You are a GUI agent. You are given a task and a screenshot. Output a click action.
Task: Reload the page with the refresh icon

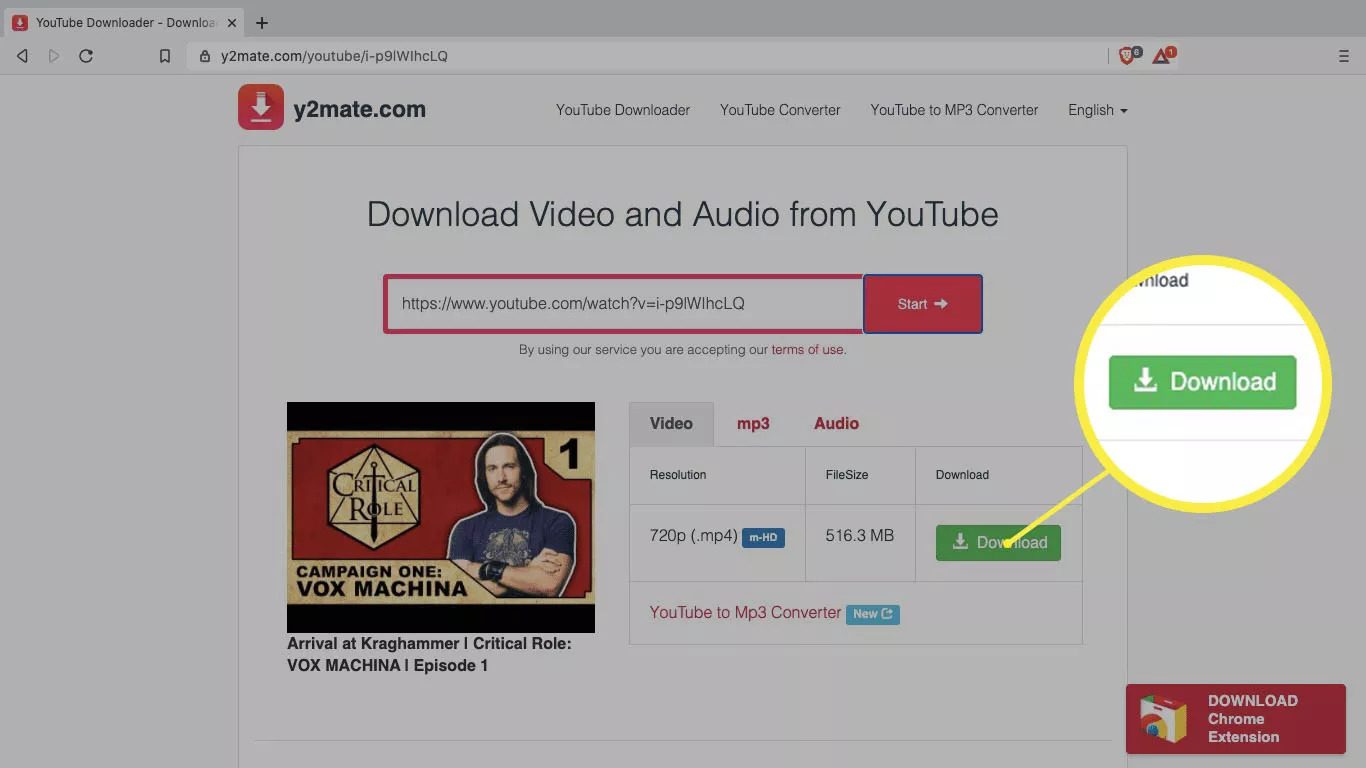pos(86,56)
